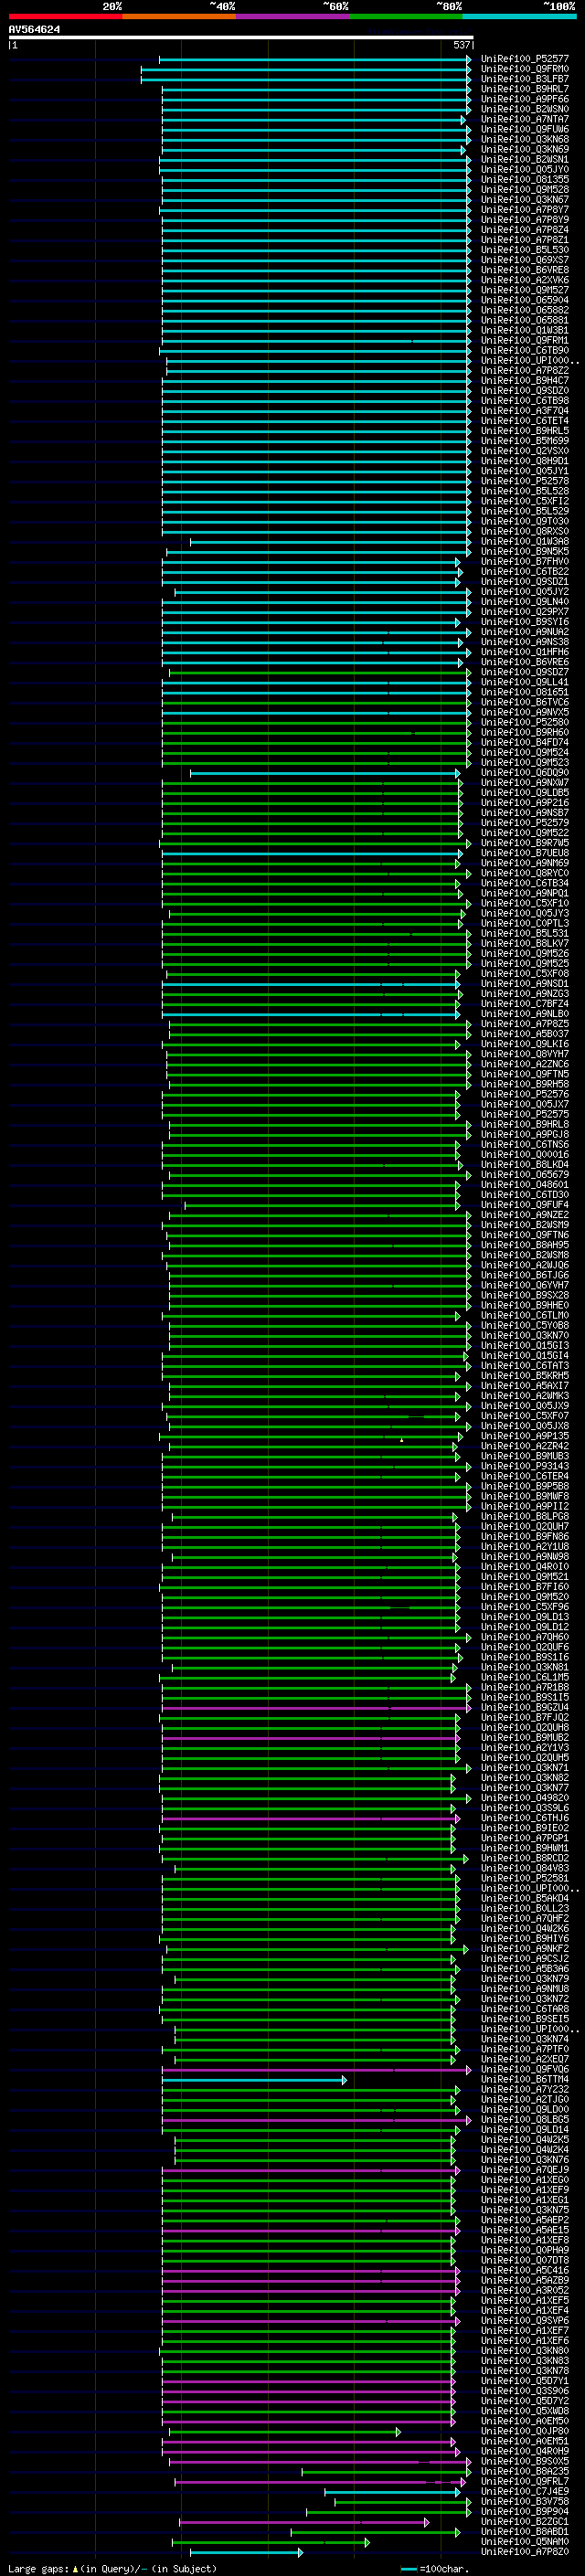Viewport: 585px width, 2576px height.
Task: Click the purple alignment bar for B2ZGC1
Action: 304,2521
